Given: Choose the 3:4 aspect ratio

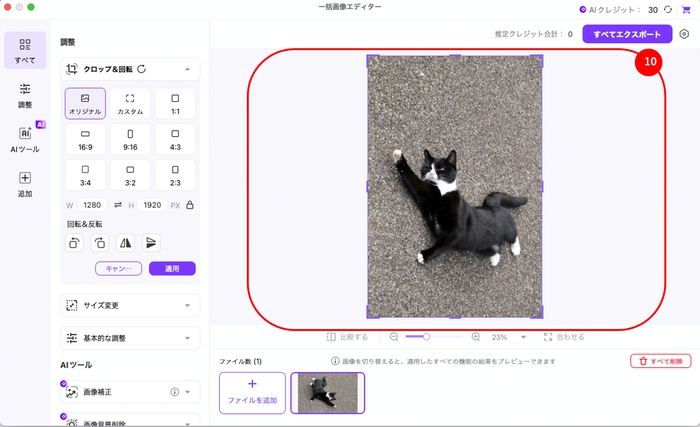Looking at the screenshot, I should click(x=85, y=175).
